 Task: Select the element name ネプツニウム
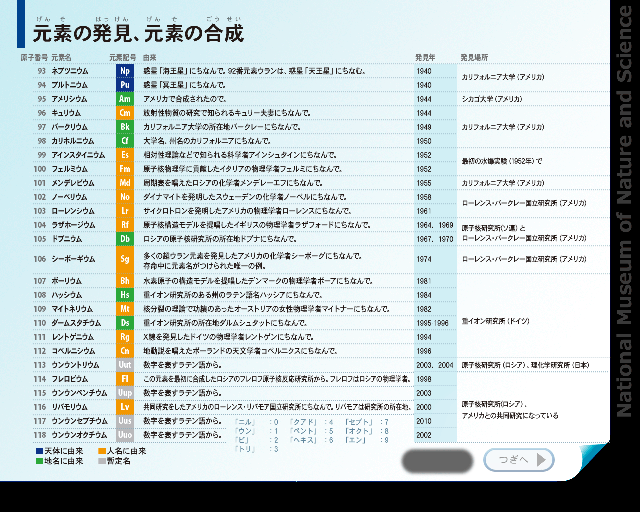70,71
